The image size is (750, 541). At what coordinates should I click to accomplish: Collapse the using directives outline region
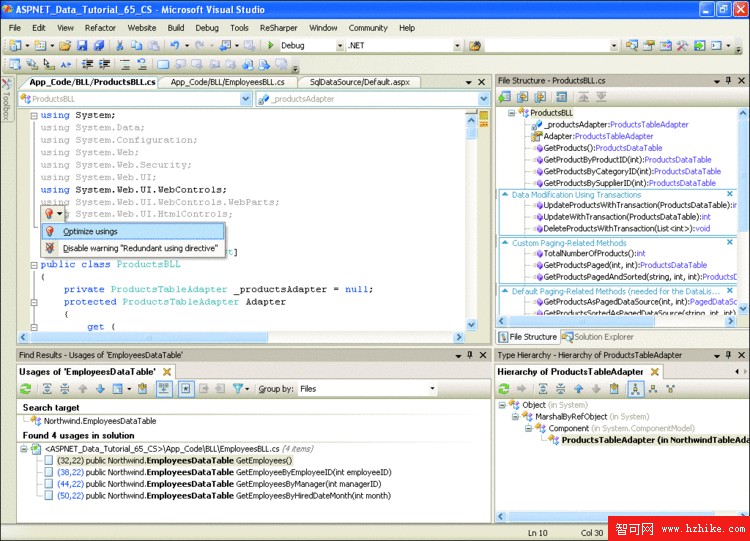(x=33, y=116)
